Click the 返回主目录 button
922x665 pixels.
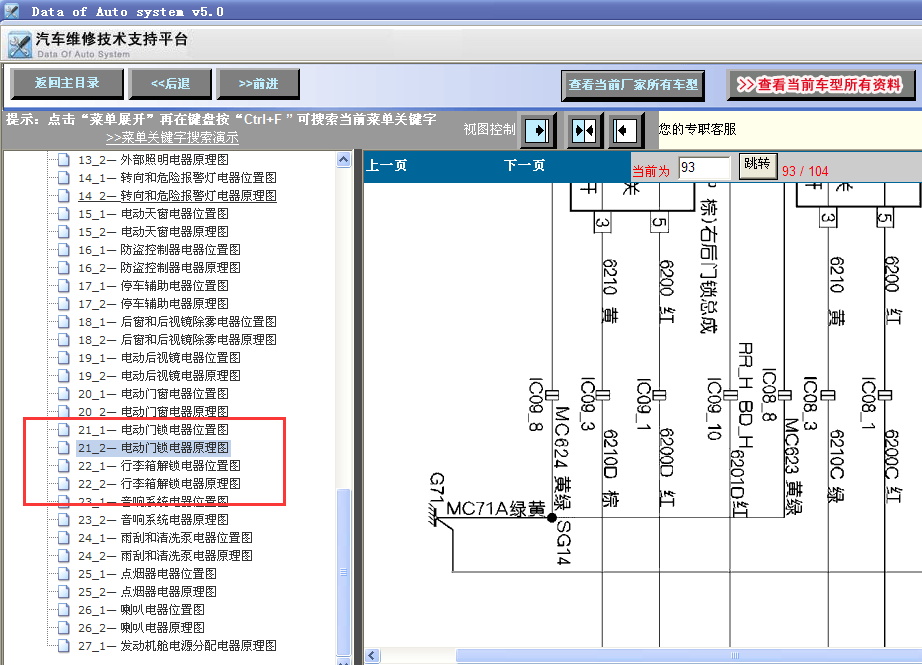click(x=67, y=83)
